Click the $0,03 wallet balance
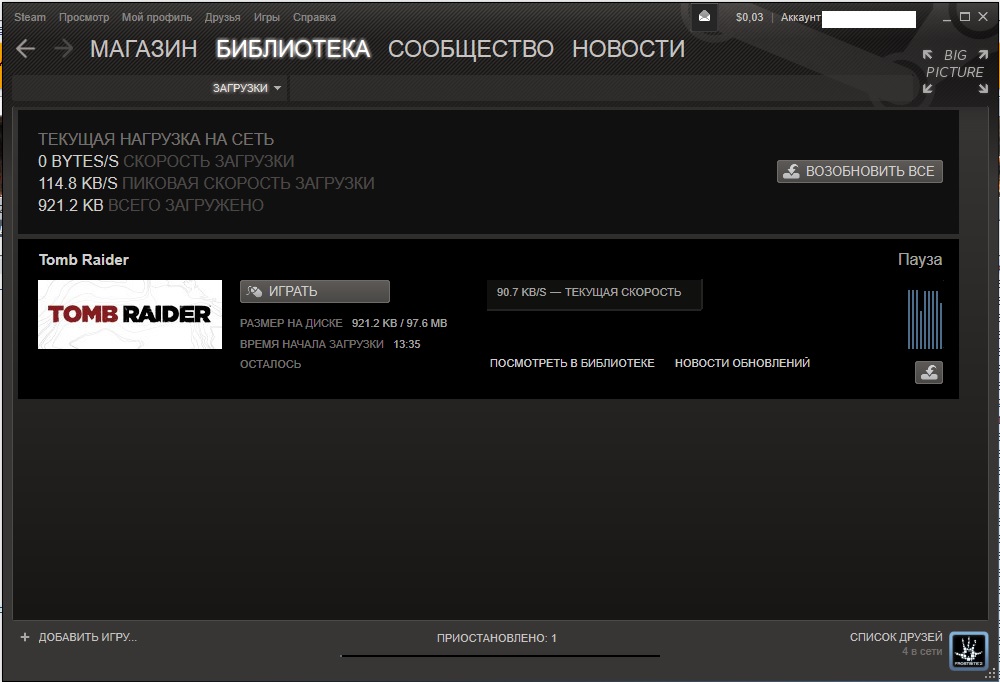The height and width of the screenshot is (682, 1000). (x=749, y=17)
